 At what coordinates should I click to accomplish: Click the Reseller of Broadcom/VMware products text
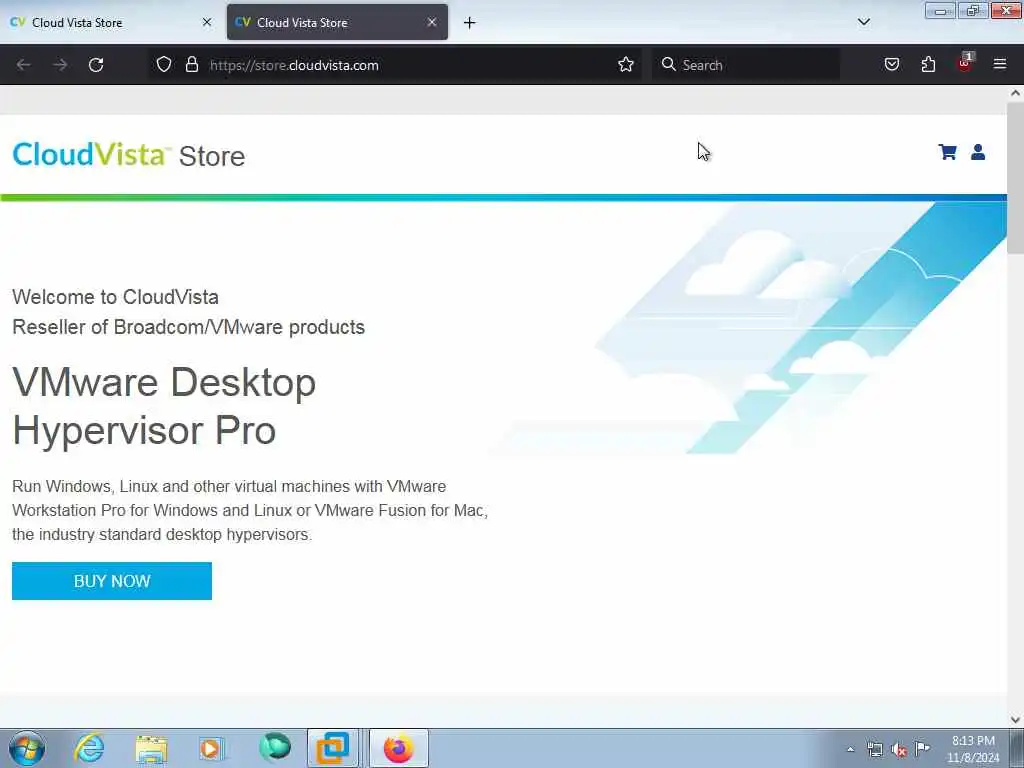point(189,327)
